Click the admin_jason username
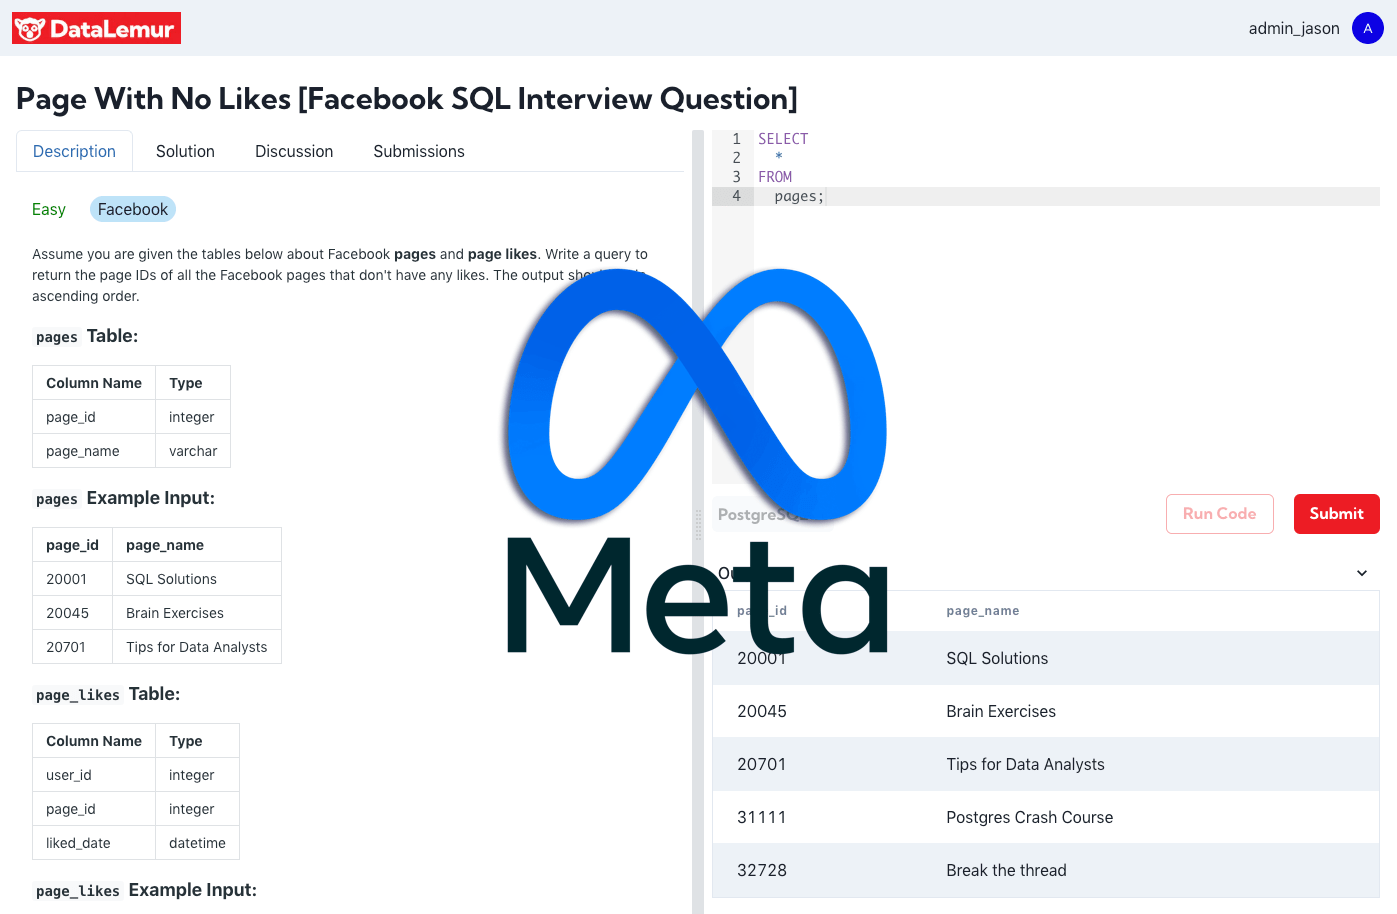Viewport: 1397px width, 914px height. pyautogui.click(x=1294, y=28)
